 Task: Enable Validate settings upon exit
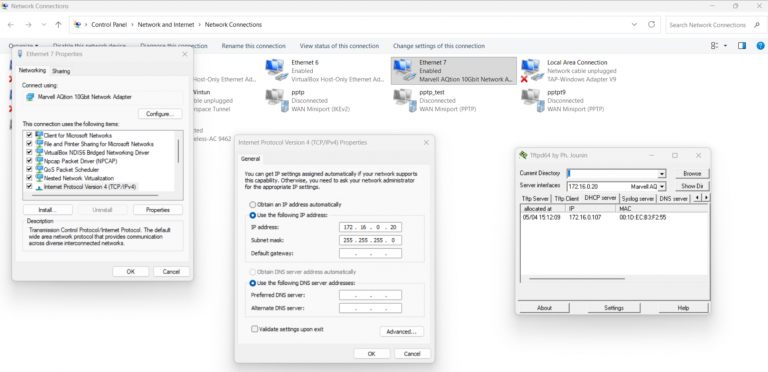tap(254, 329)
